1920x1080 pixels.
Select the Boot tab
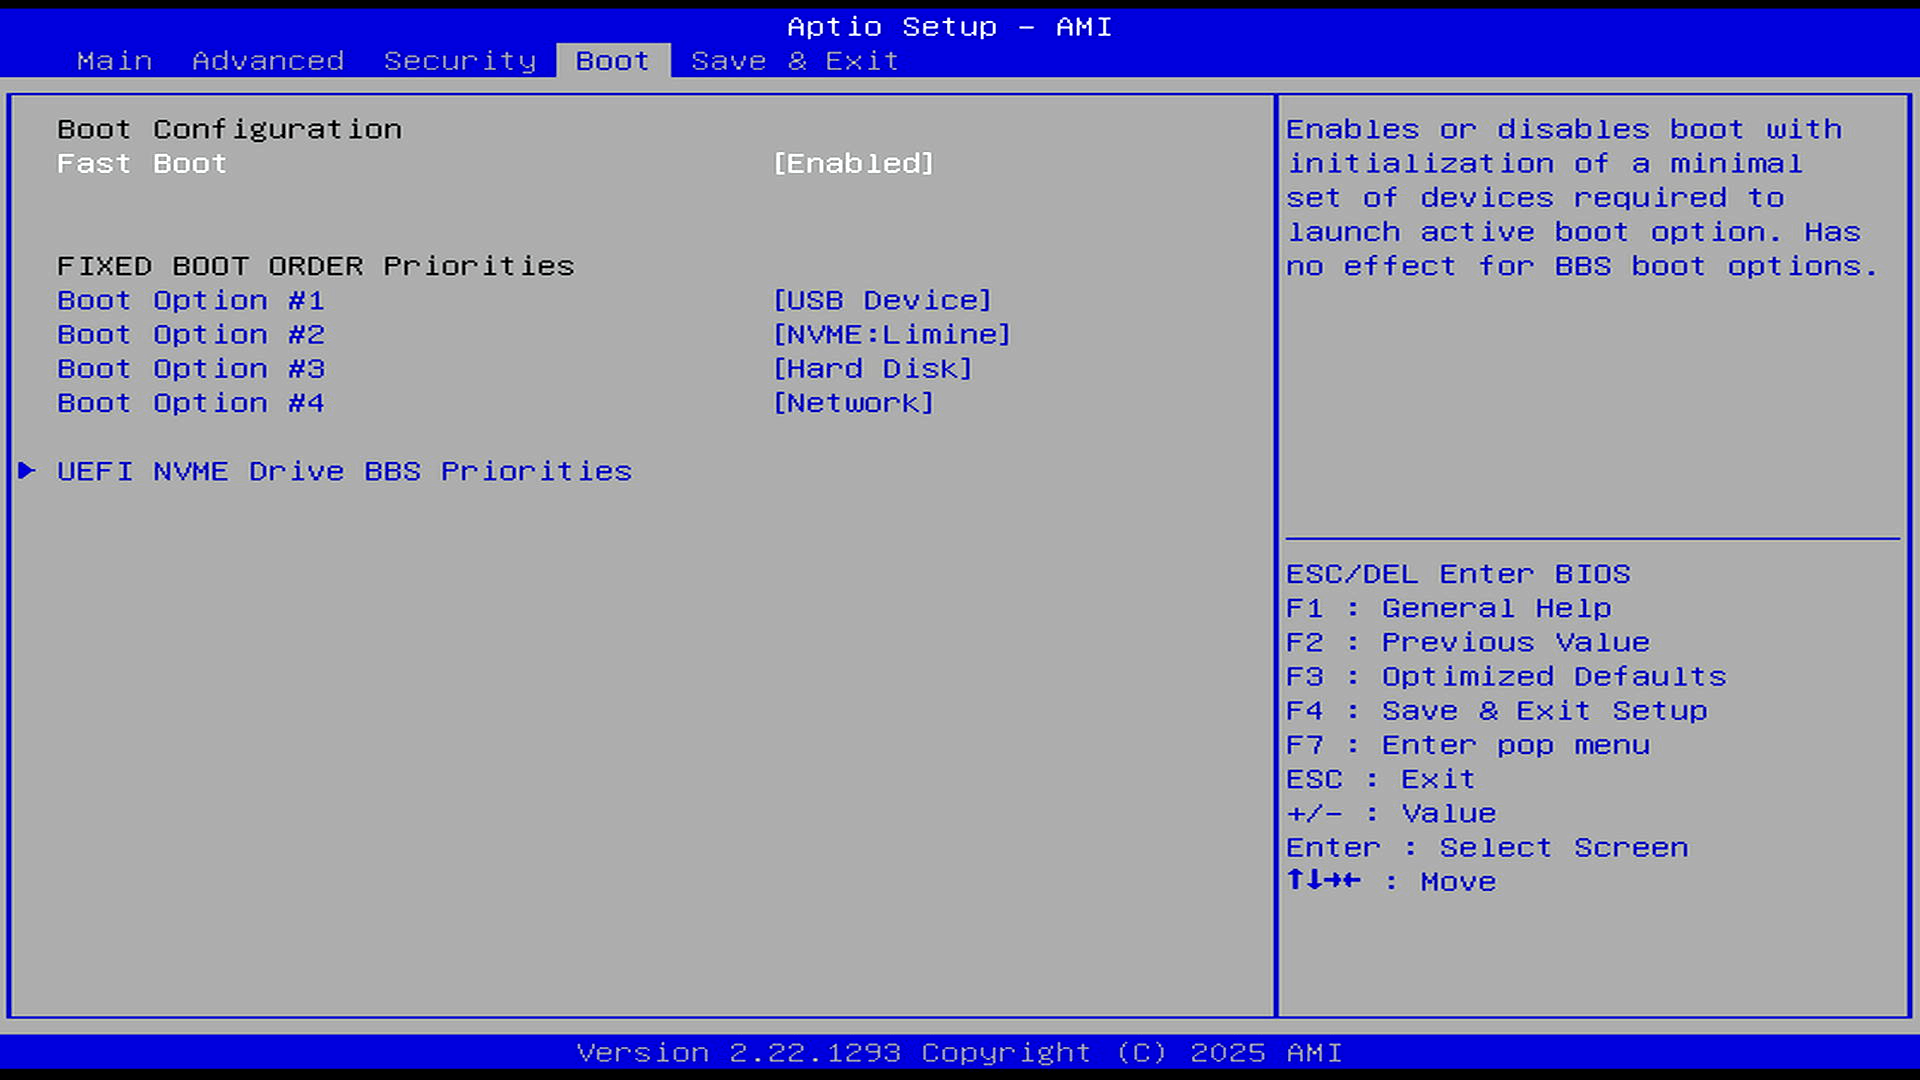pos(613,61)
